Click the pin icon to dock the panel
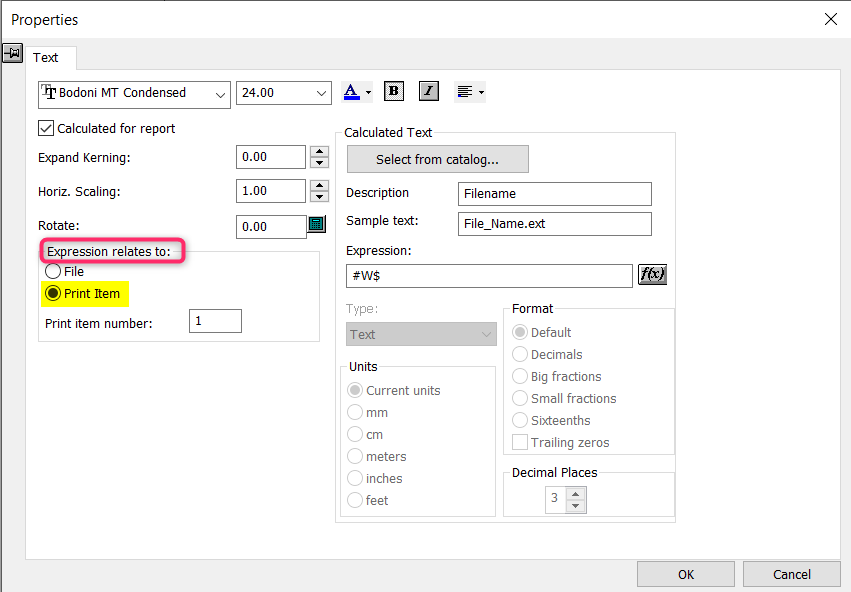The width and height of the screenshot is (851, 592). point(14,52)
